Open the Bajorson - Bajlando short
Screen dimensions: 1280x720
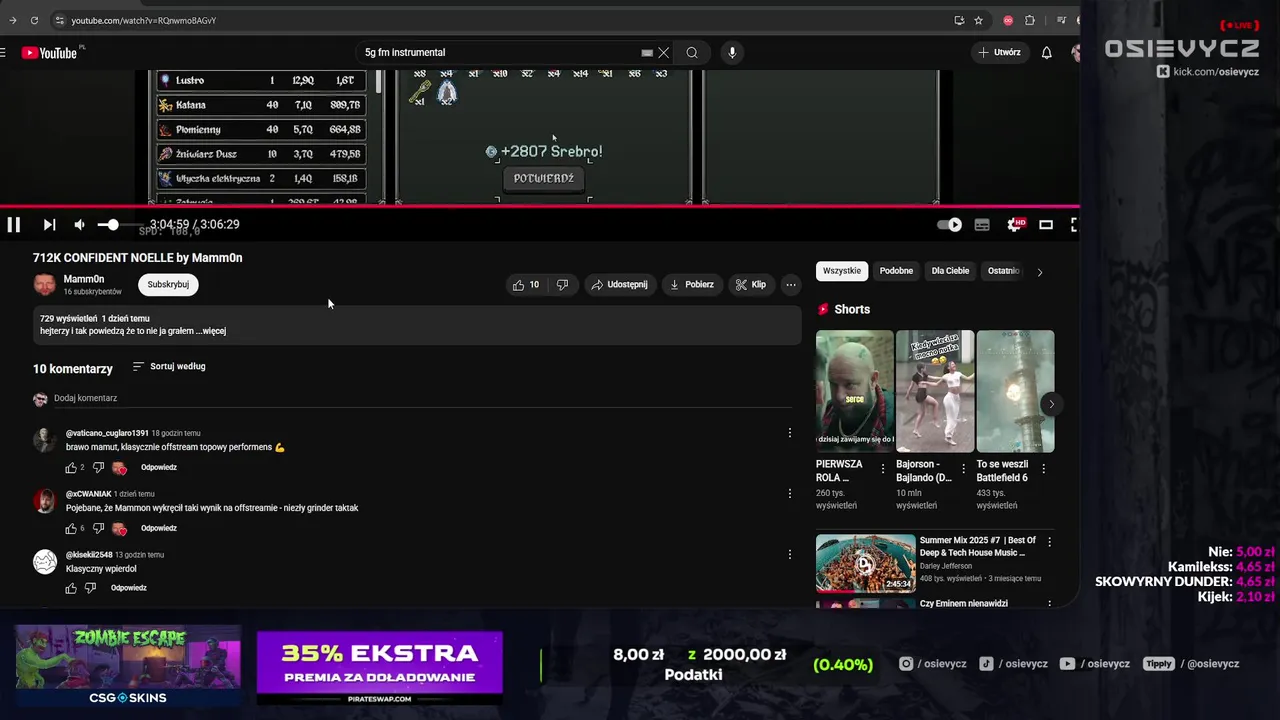[935, 391]
